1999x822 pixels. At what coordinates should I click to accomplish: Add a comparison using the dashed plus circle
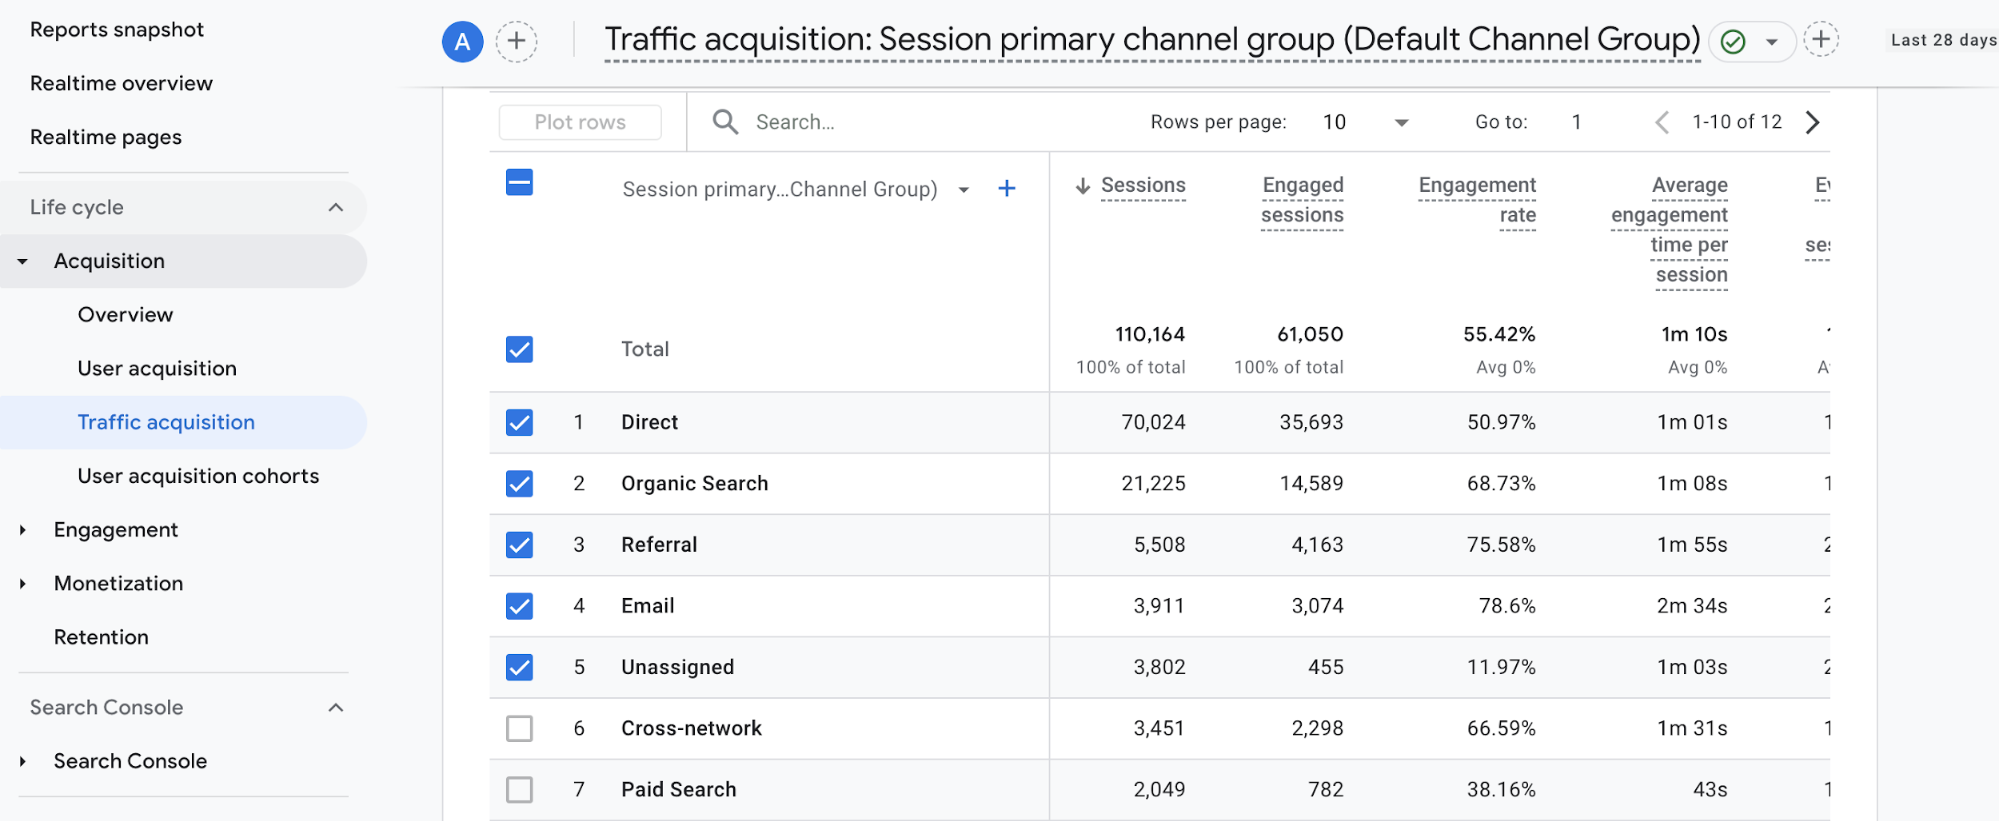click(x=517, y=41)
